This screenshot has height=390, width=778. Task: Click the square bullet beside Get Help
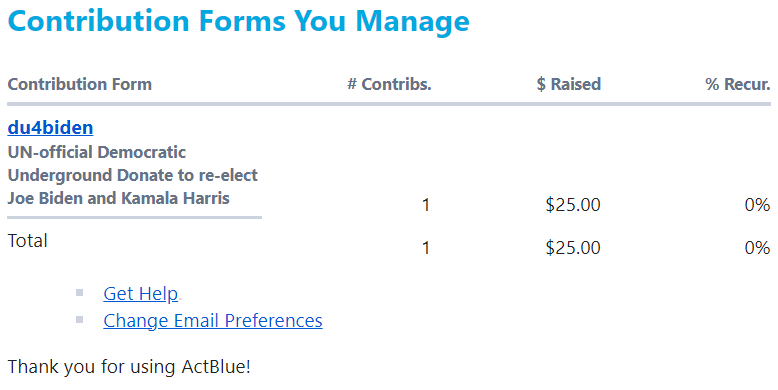click(79, 293)
